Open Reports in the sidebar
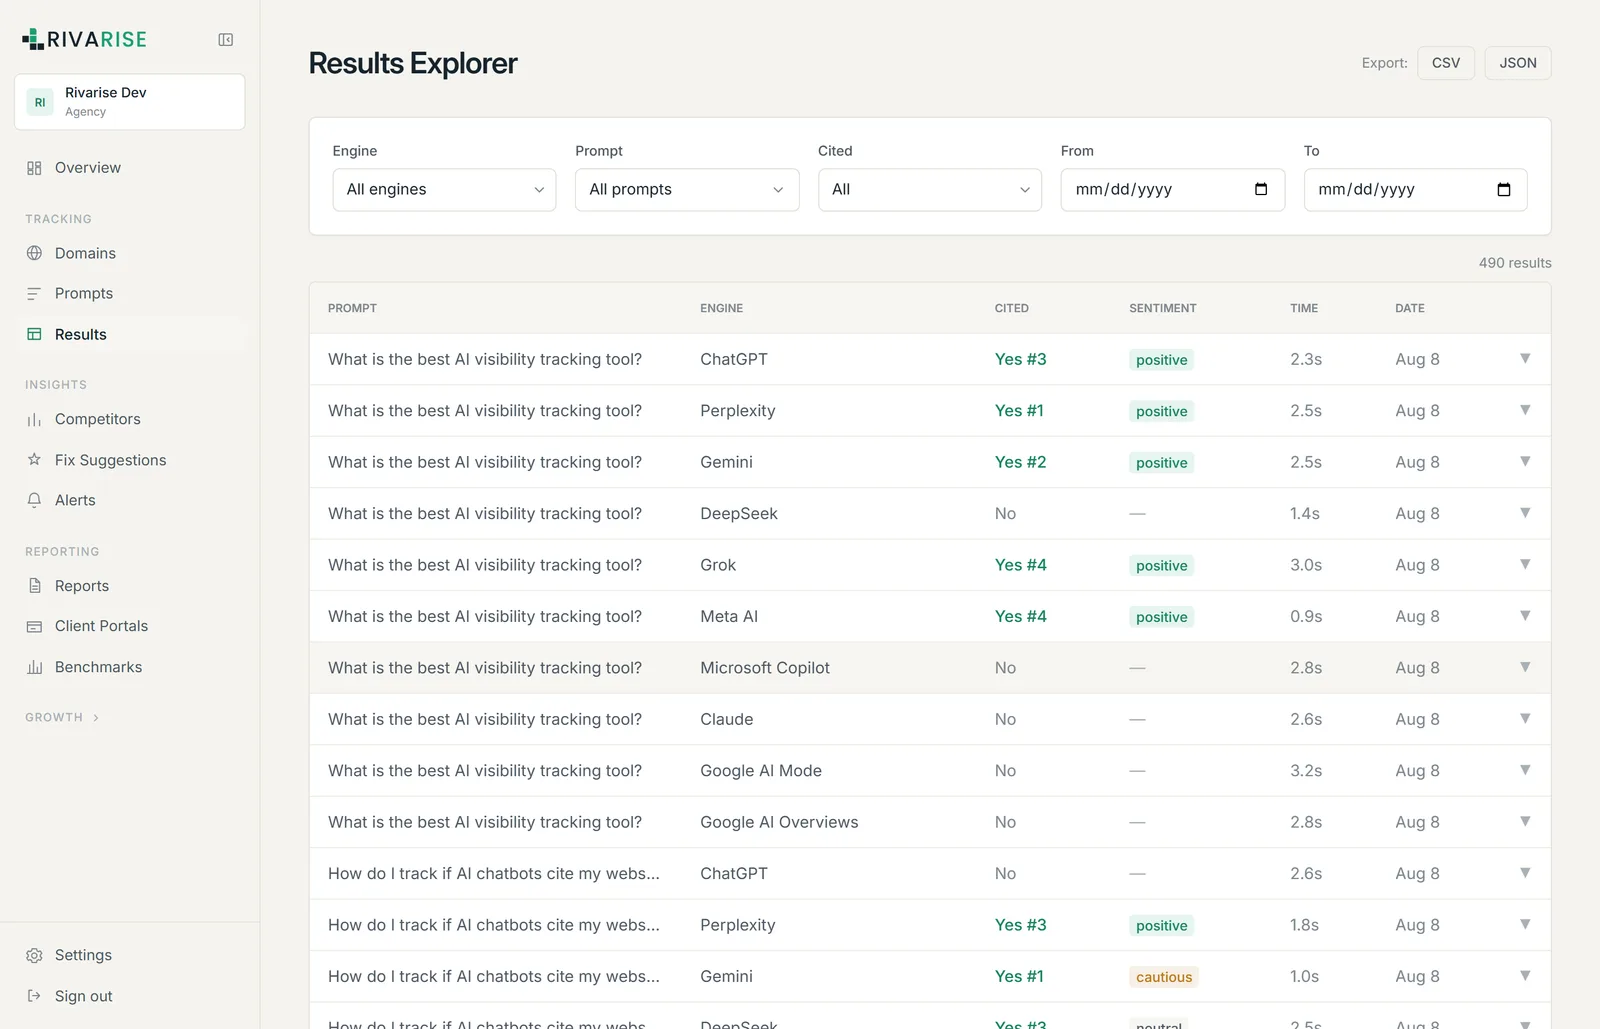1600x1029 pixels. 130,586
